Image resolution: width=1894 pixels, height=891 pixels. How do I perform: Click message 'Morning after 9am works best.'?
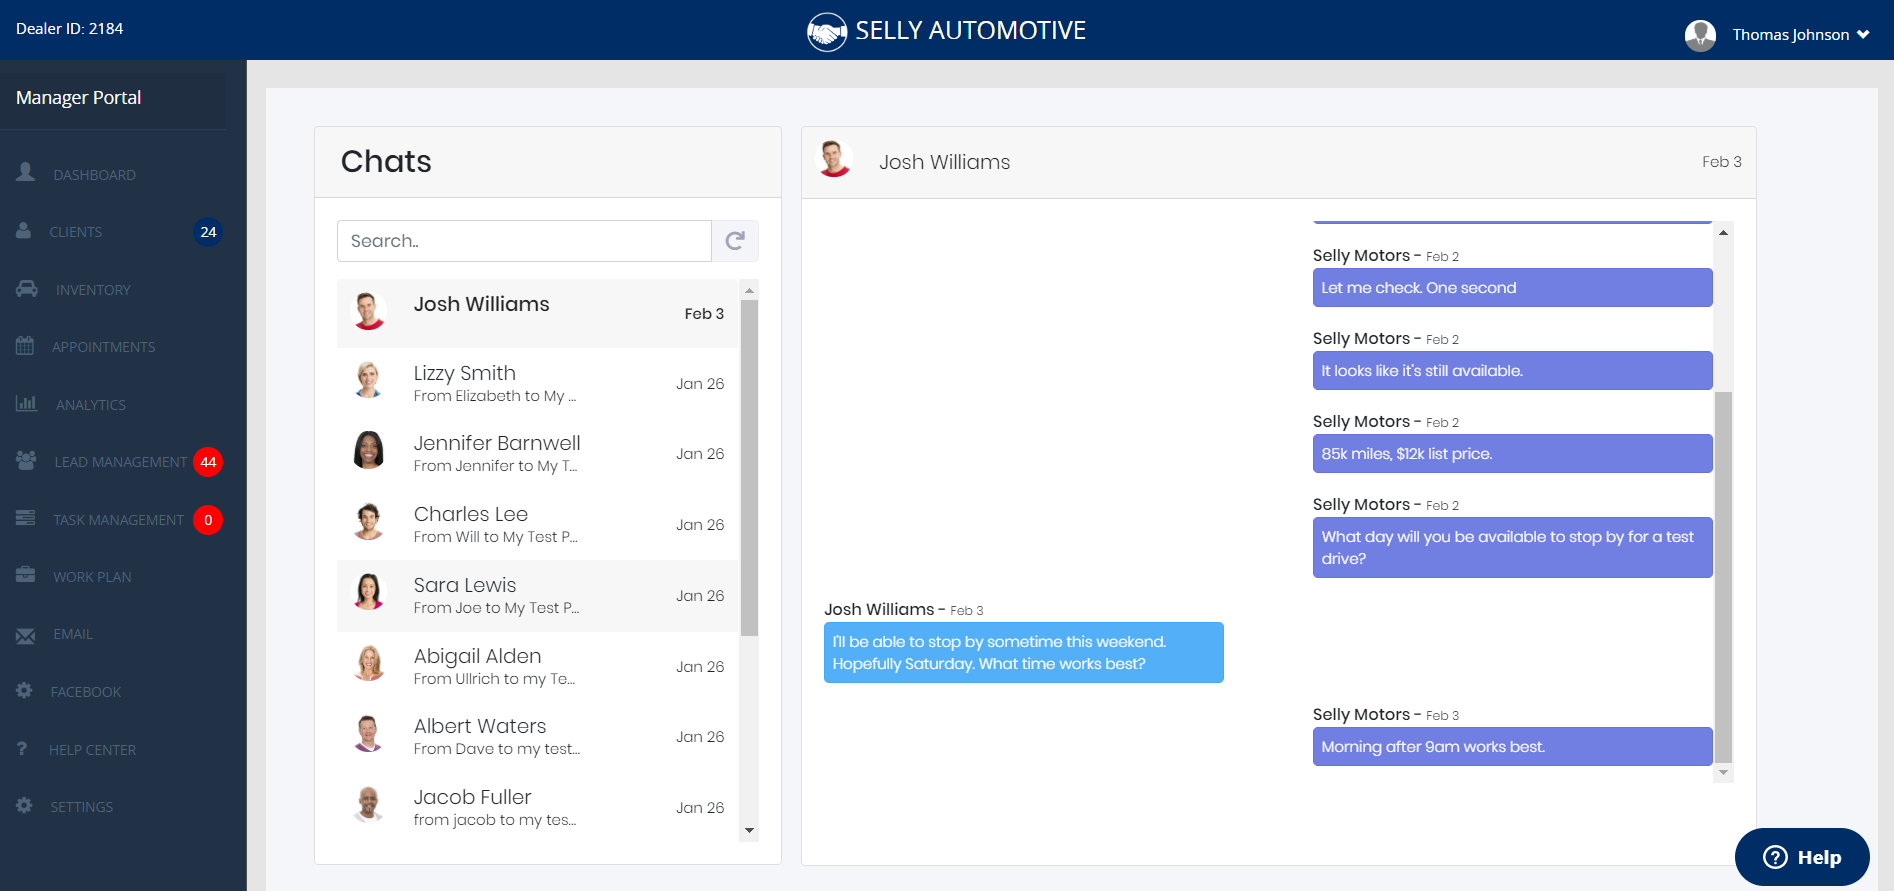[x=1512, y=747]
